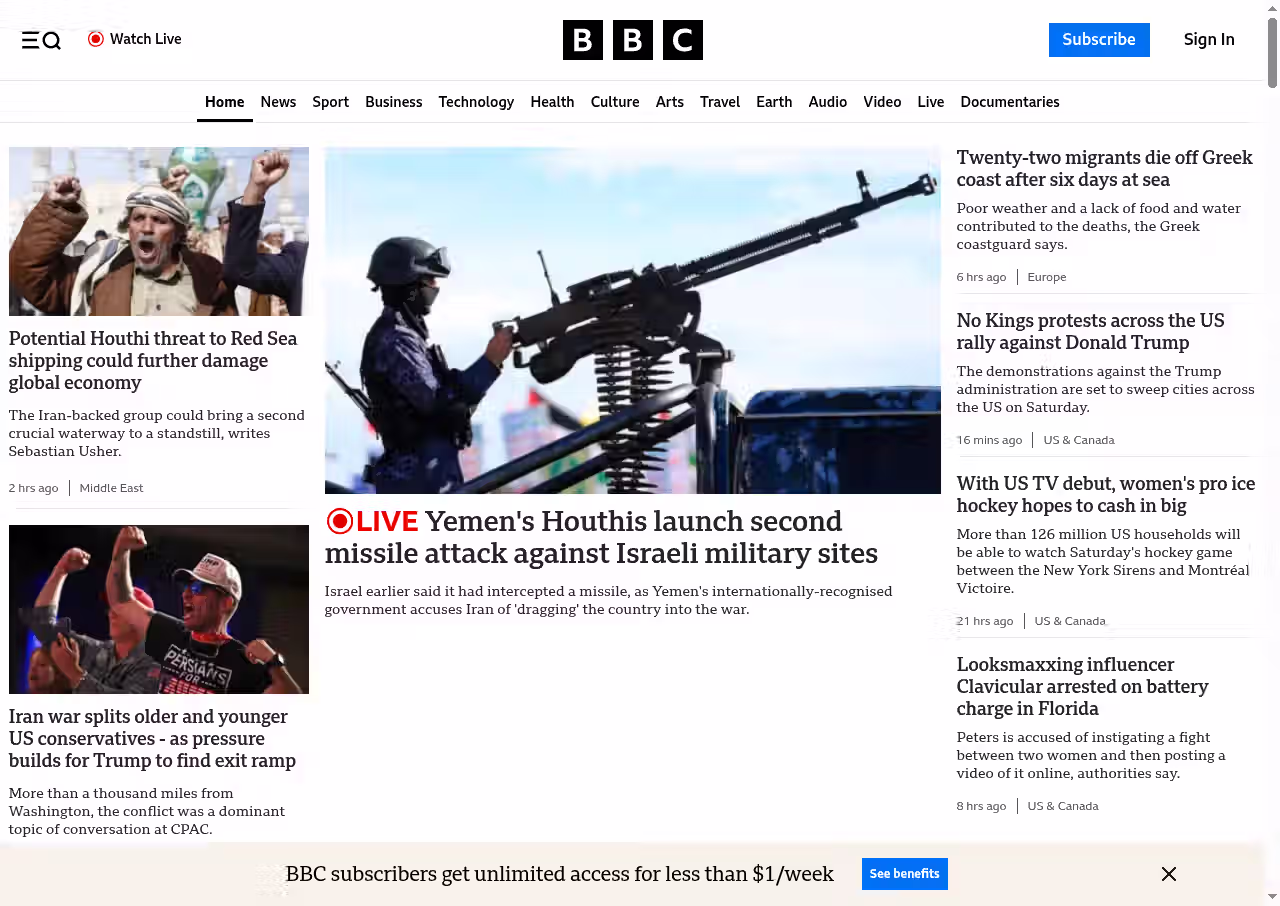Open the menu and search icon
The width and height of the screenshot is (1280, 906).
(41, 40)
